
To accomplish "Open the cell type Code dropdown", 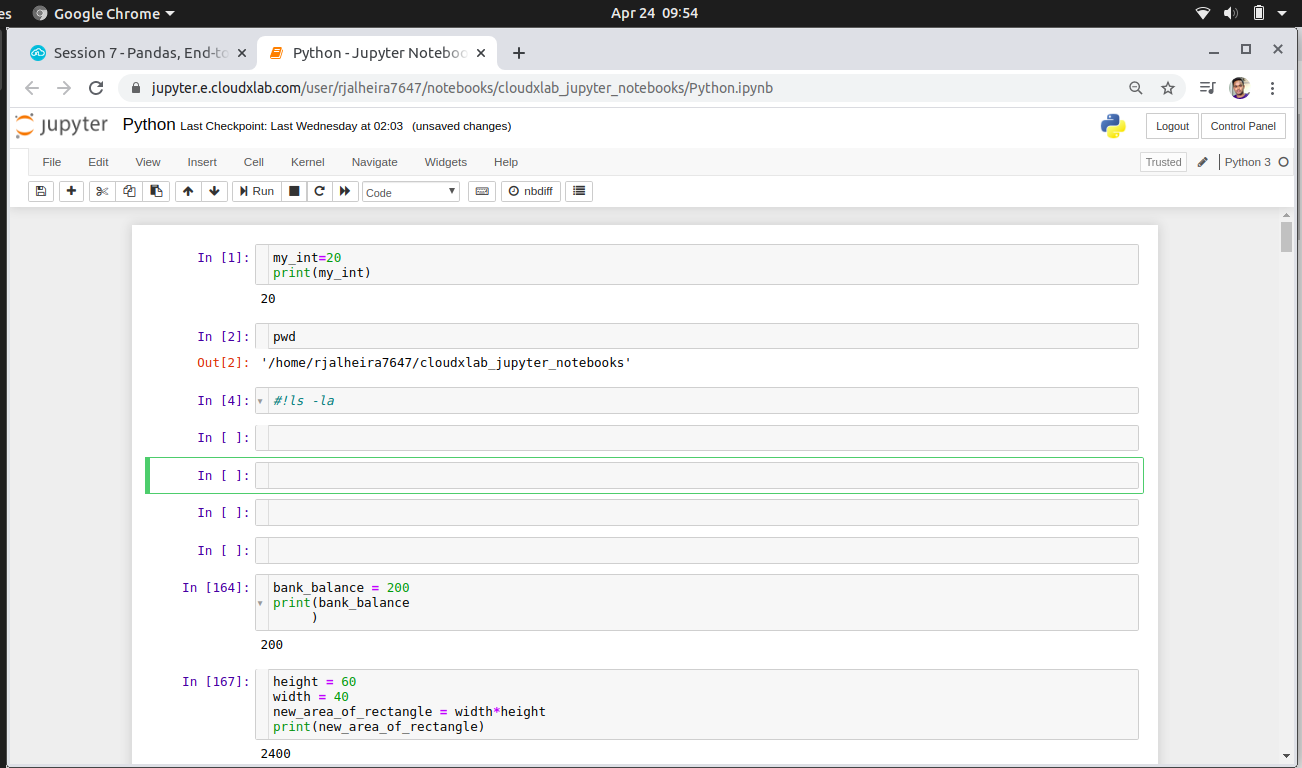I will [411, 192].
